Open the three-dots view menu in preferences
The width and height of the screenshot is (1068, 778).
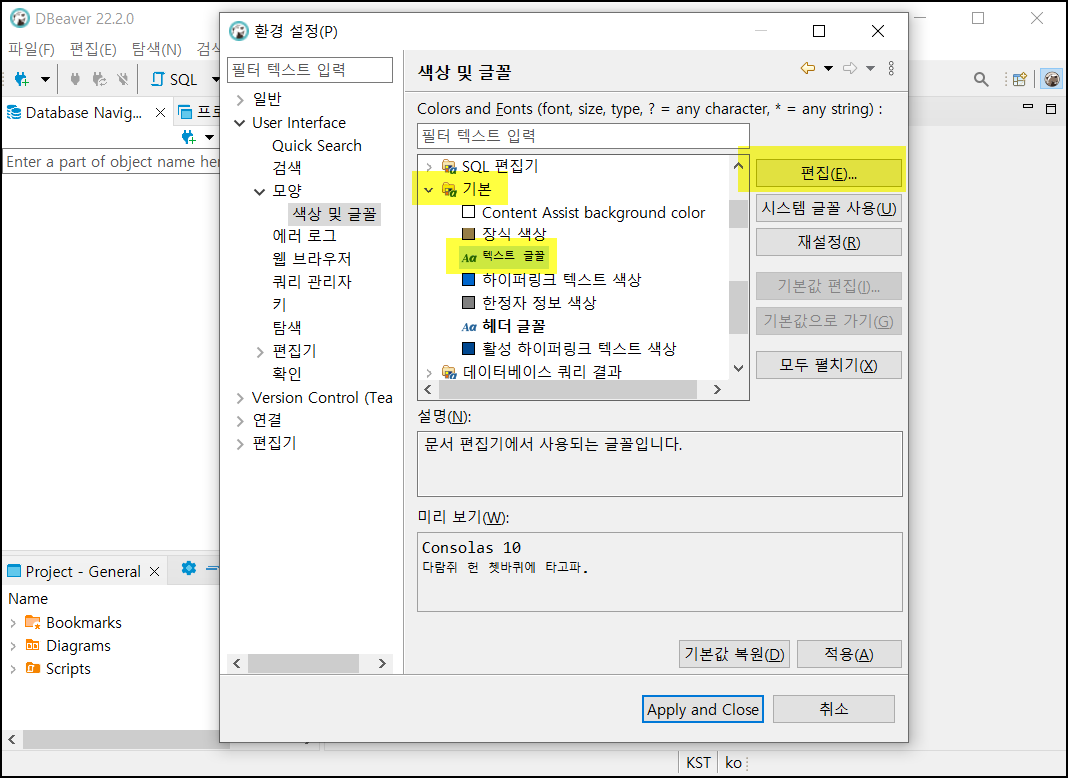coord(891,68)
